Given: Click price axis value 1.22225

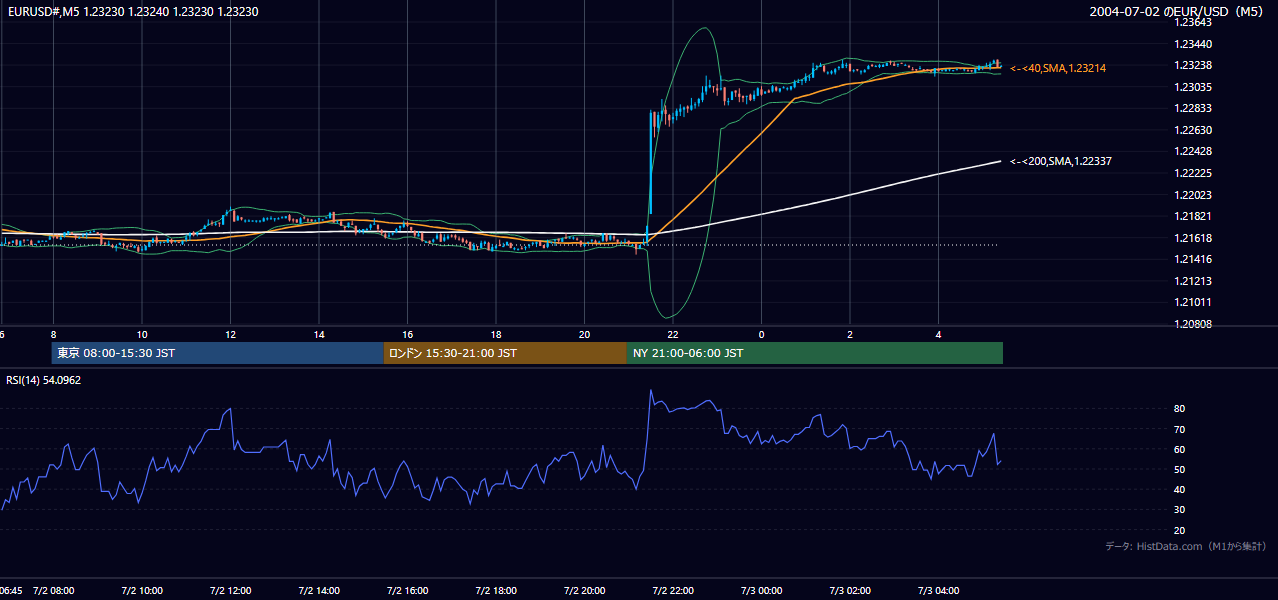Looking at the screenshot, I should [x=1195, y=173].
